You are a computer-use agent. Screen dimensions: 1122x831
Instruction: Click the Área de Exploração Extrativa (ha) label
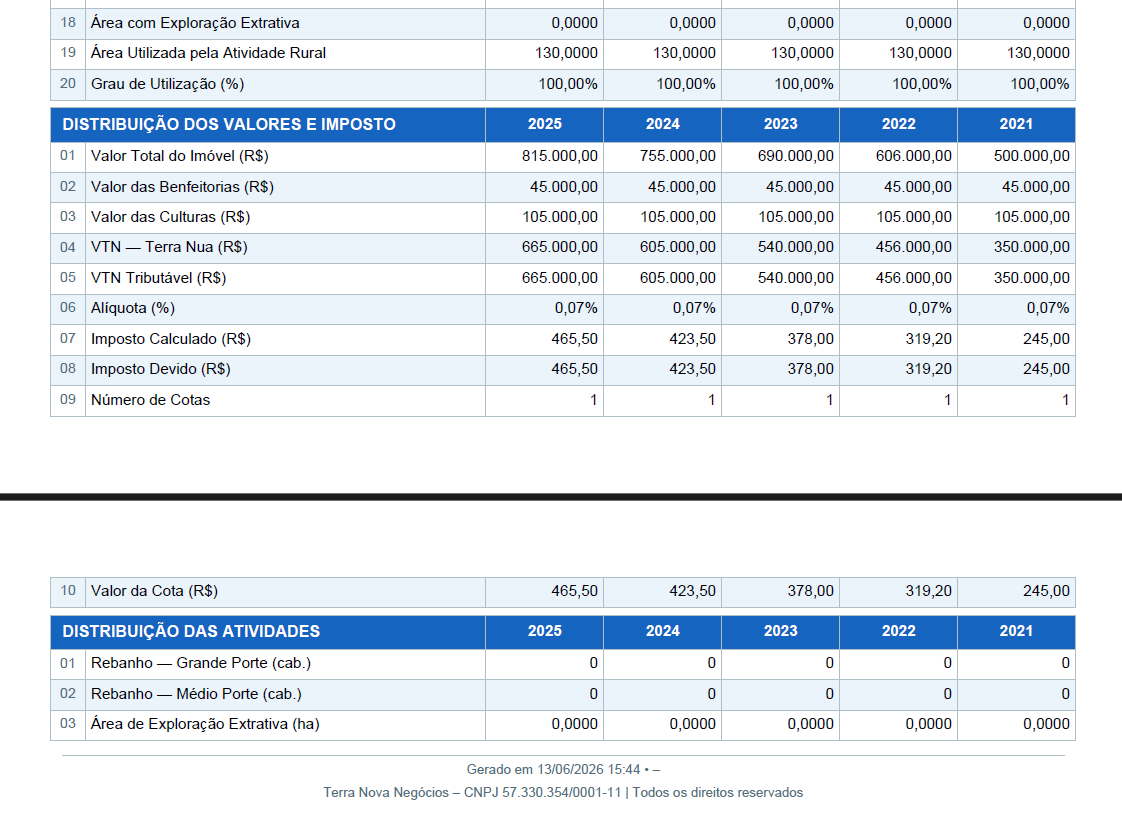(x=205, y=724)
